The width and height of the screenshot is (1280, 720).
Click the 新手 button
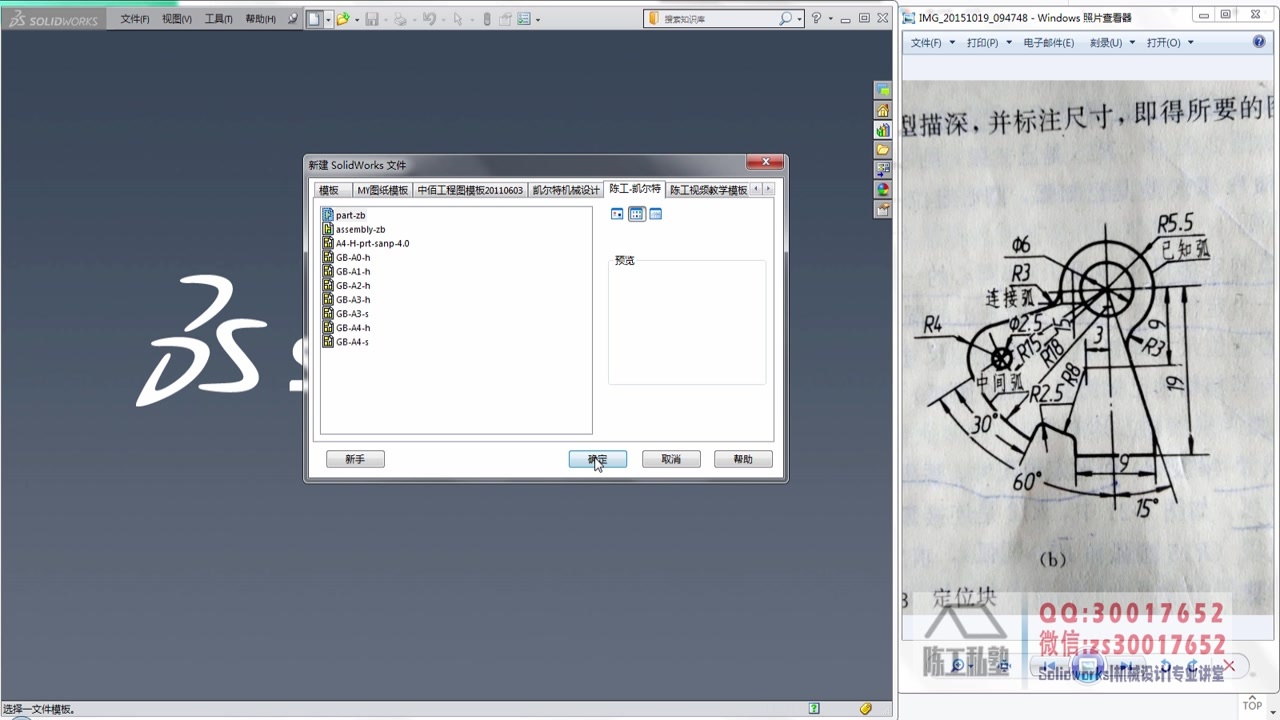[355, 459]
